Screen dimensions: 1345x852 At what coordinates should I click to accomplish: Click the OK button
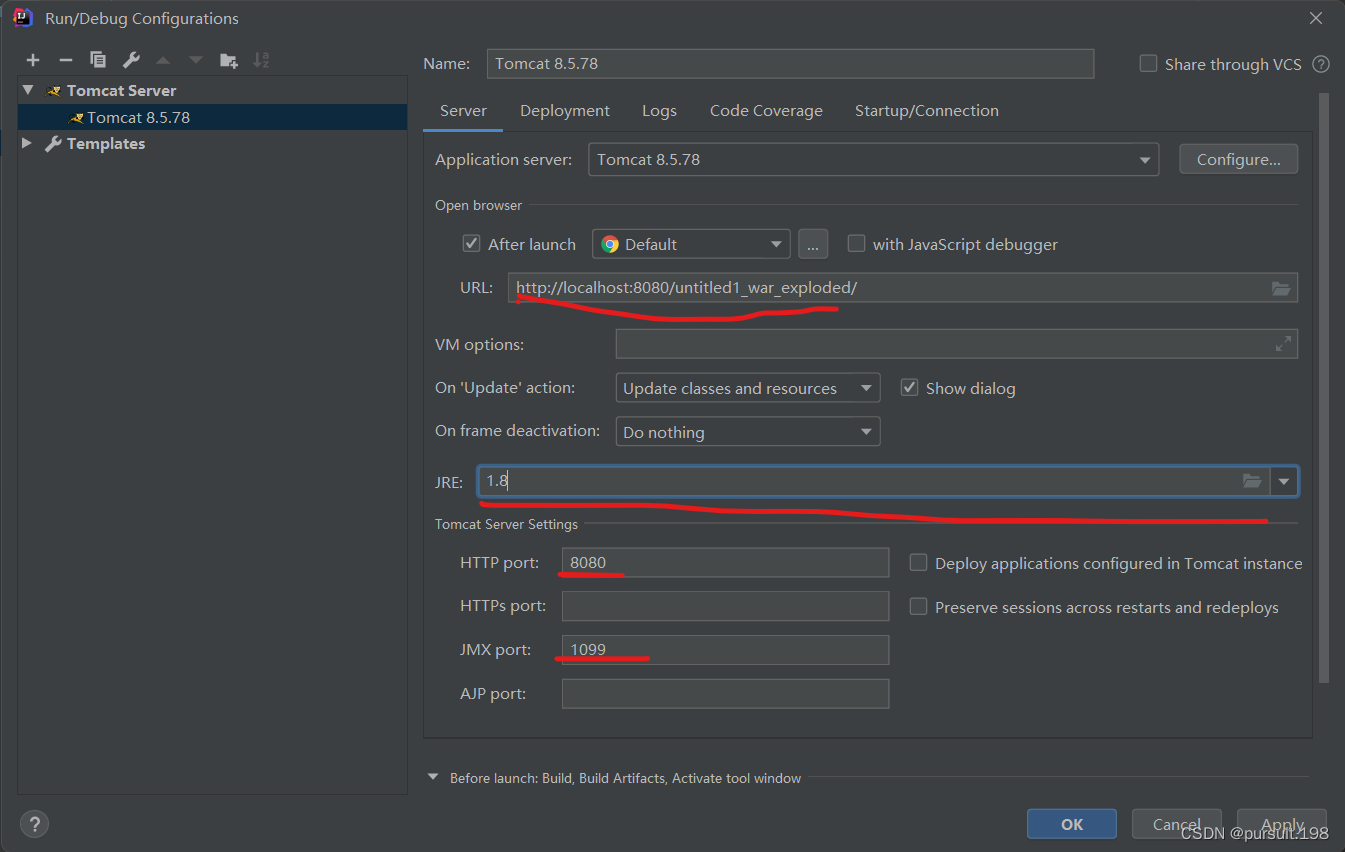tap(1072, 824)
